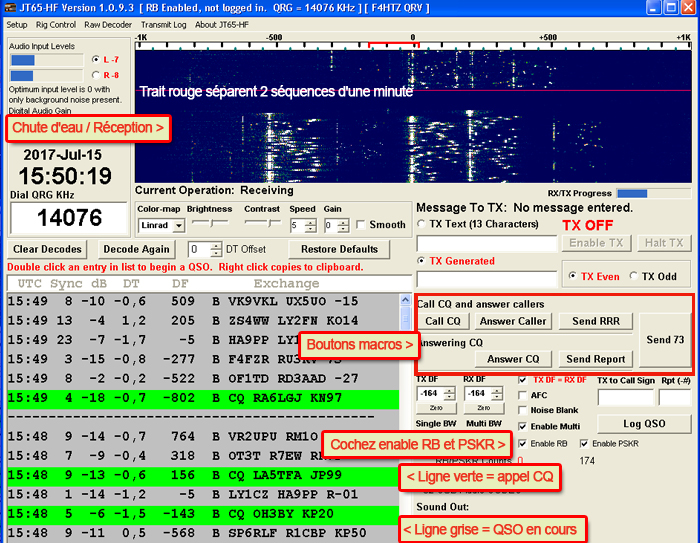This screenshot has height=543, width=700.
Task: Select the CQ LA5TFA JP99 decode line
Action: pos(203,475)
